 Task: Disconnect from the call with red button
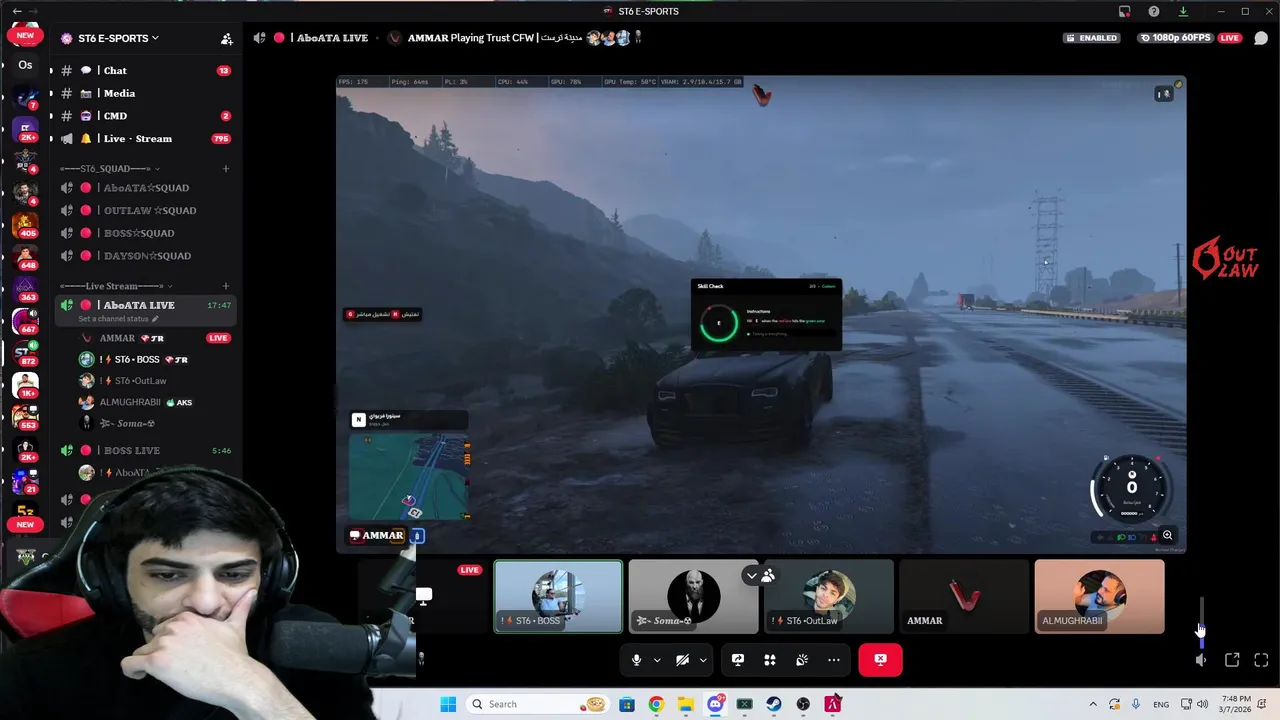(880, 660)
